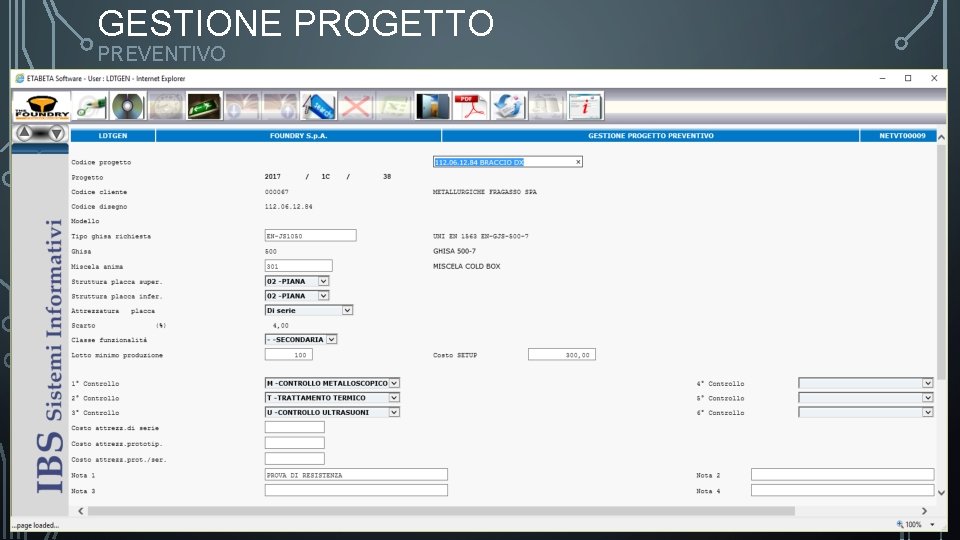960x540 pixels.
Task: Click the METALLURGICHE FRAGASSO SPA text
Action: click(x=485, y=192)
